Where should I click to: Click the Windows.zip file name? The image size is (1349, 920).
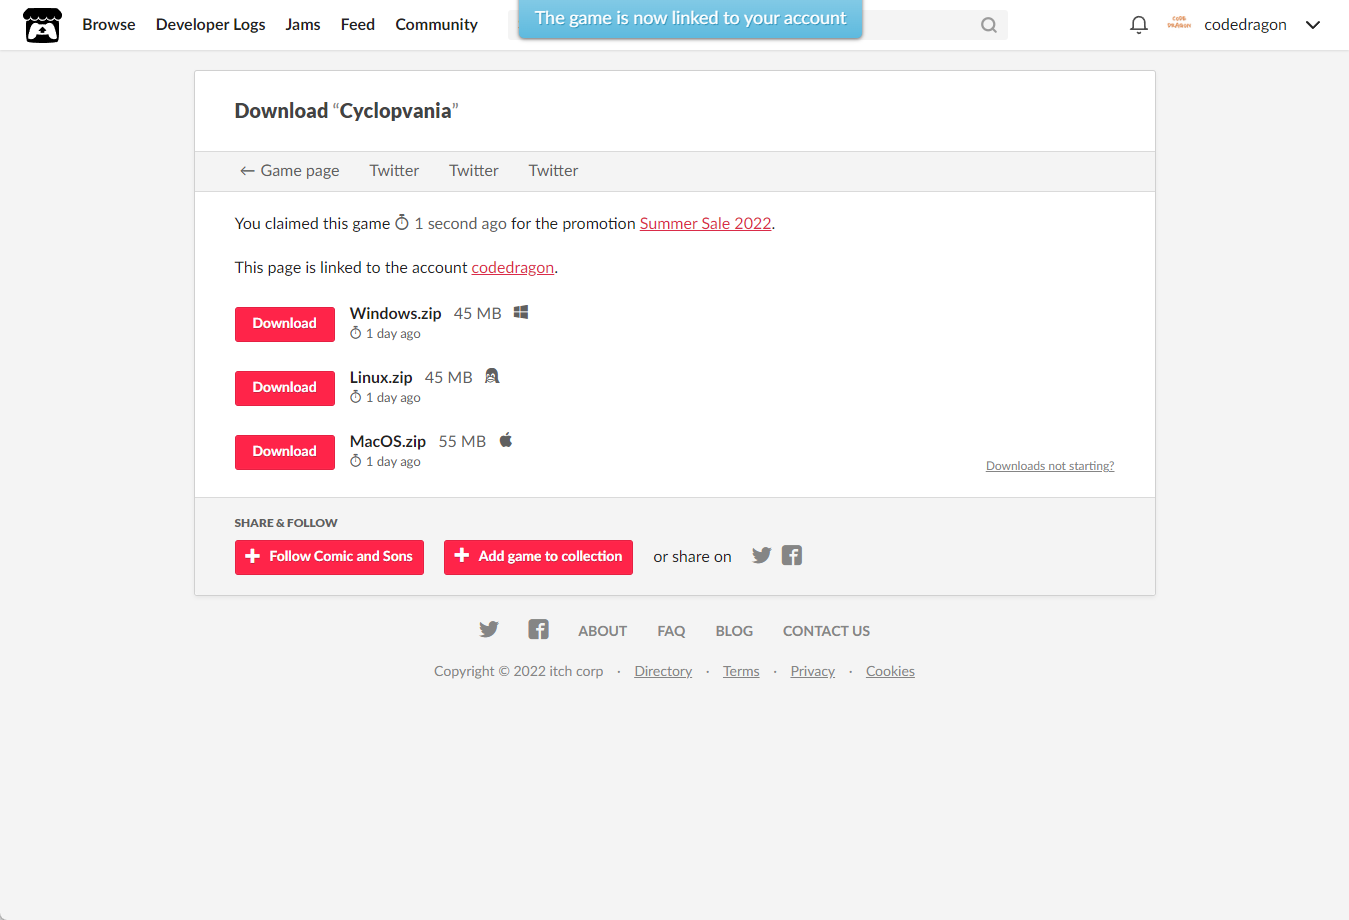(x=396, y=313)
